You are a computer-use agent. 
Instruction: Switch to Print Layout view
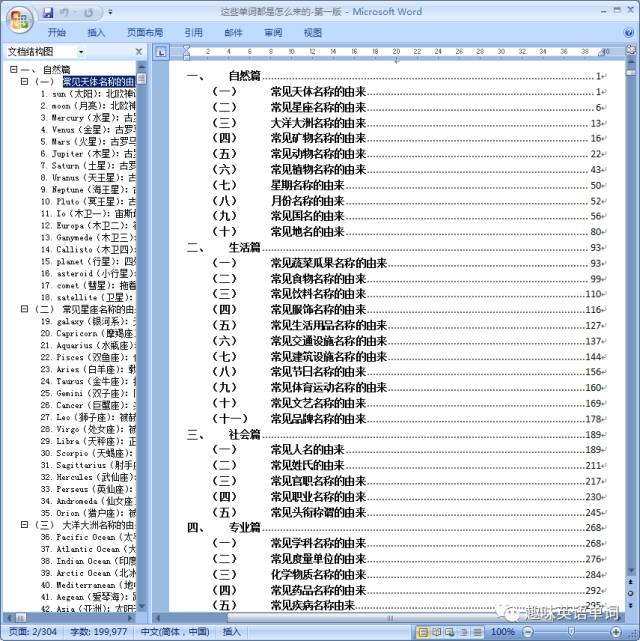pyautogui.click(x=423, y=632)
